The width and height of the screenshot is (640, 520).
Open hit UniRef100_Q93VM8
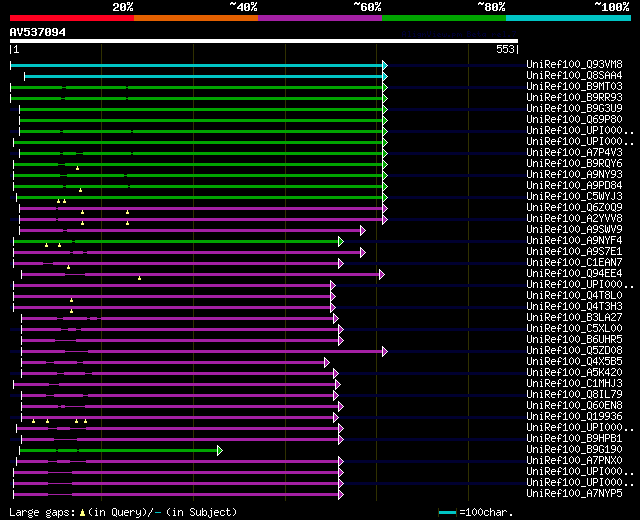tap(574, 64)
